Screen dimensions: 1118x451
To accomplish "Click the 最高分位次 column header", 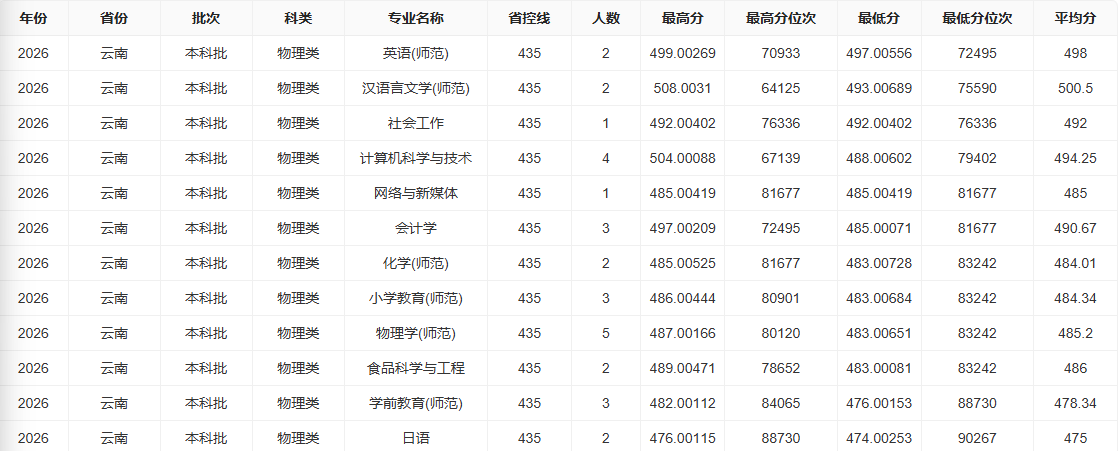I will point(781,19).
